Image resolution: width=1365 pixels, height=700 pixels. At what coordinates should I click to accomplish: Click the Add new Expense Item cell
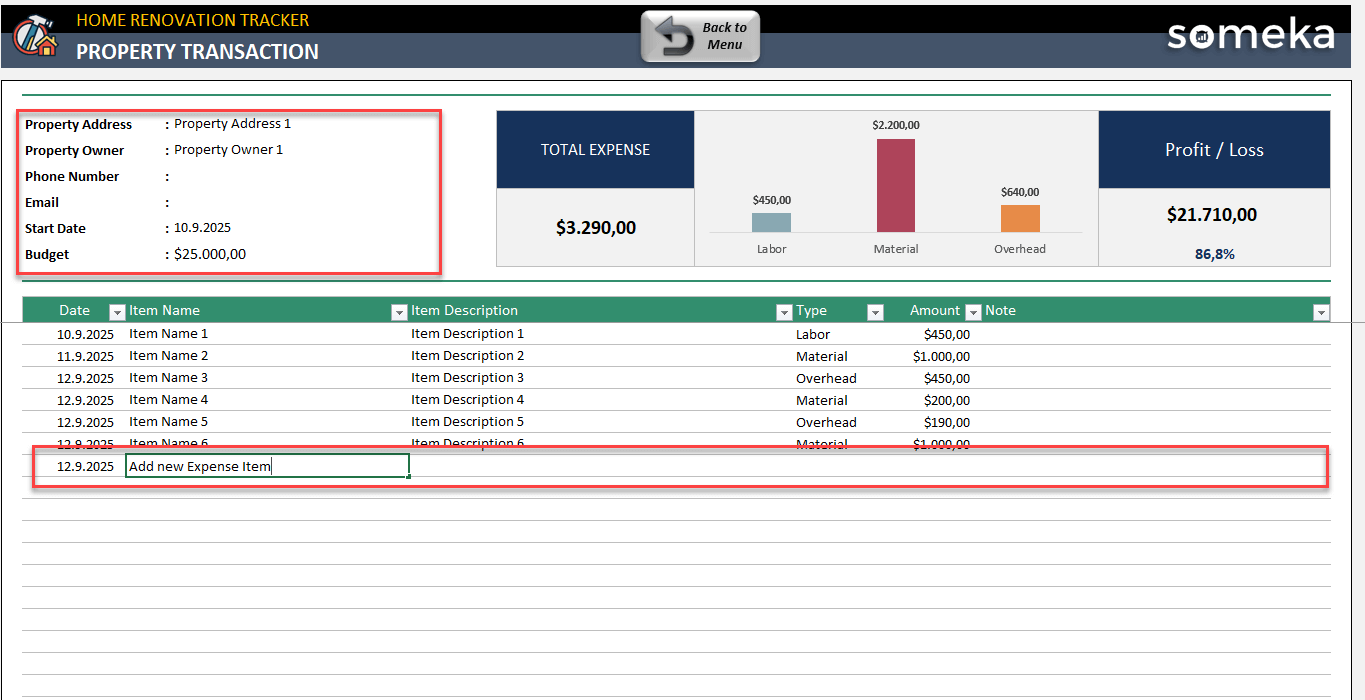[x=267, y=464]
